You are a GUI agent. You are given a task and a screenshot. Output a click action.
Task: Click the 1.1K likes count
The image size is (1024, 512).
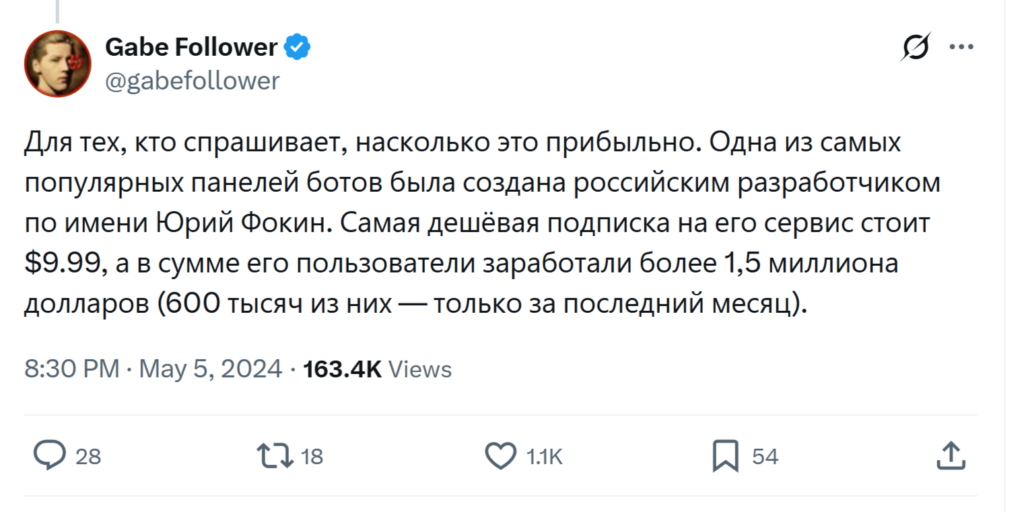click(x=545, y=457)
